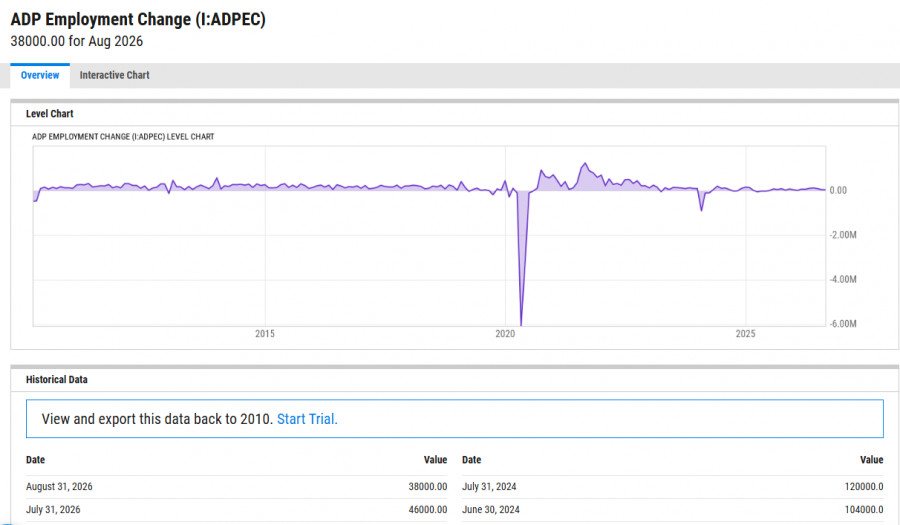This screenshot has width=900, height=525.
Task: Click the -6.00M y-axis label
Action: coord(843,324)
